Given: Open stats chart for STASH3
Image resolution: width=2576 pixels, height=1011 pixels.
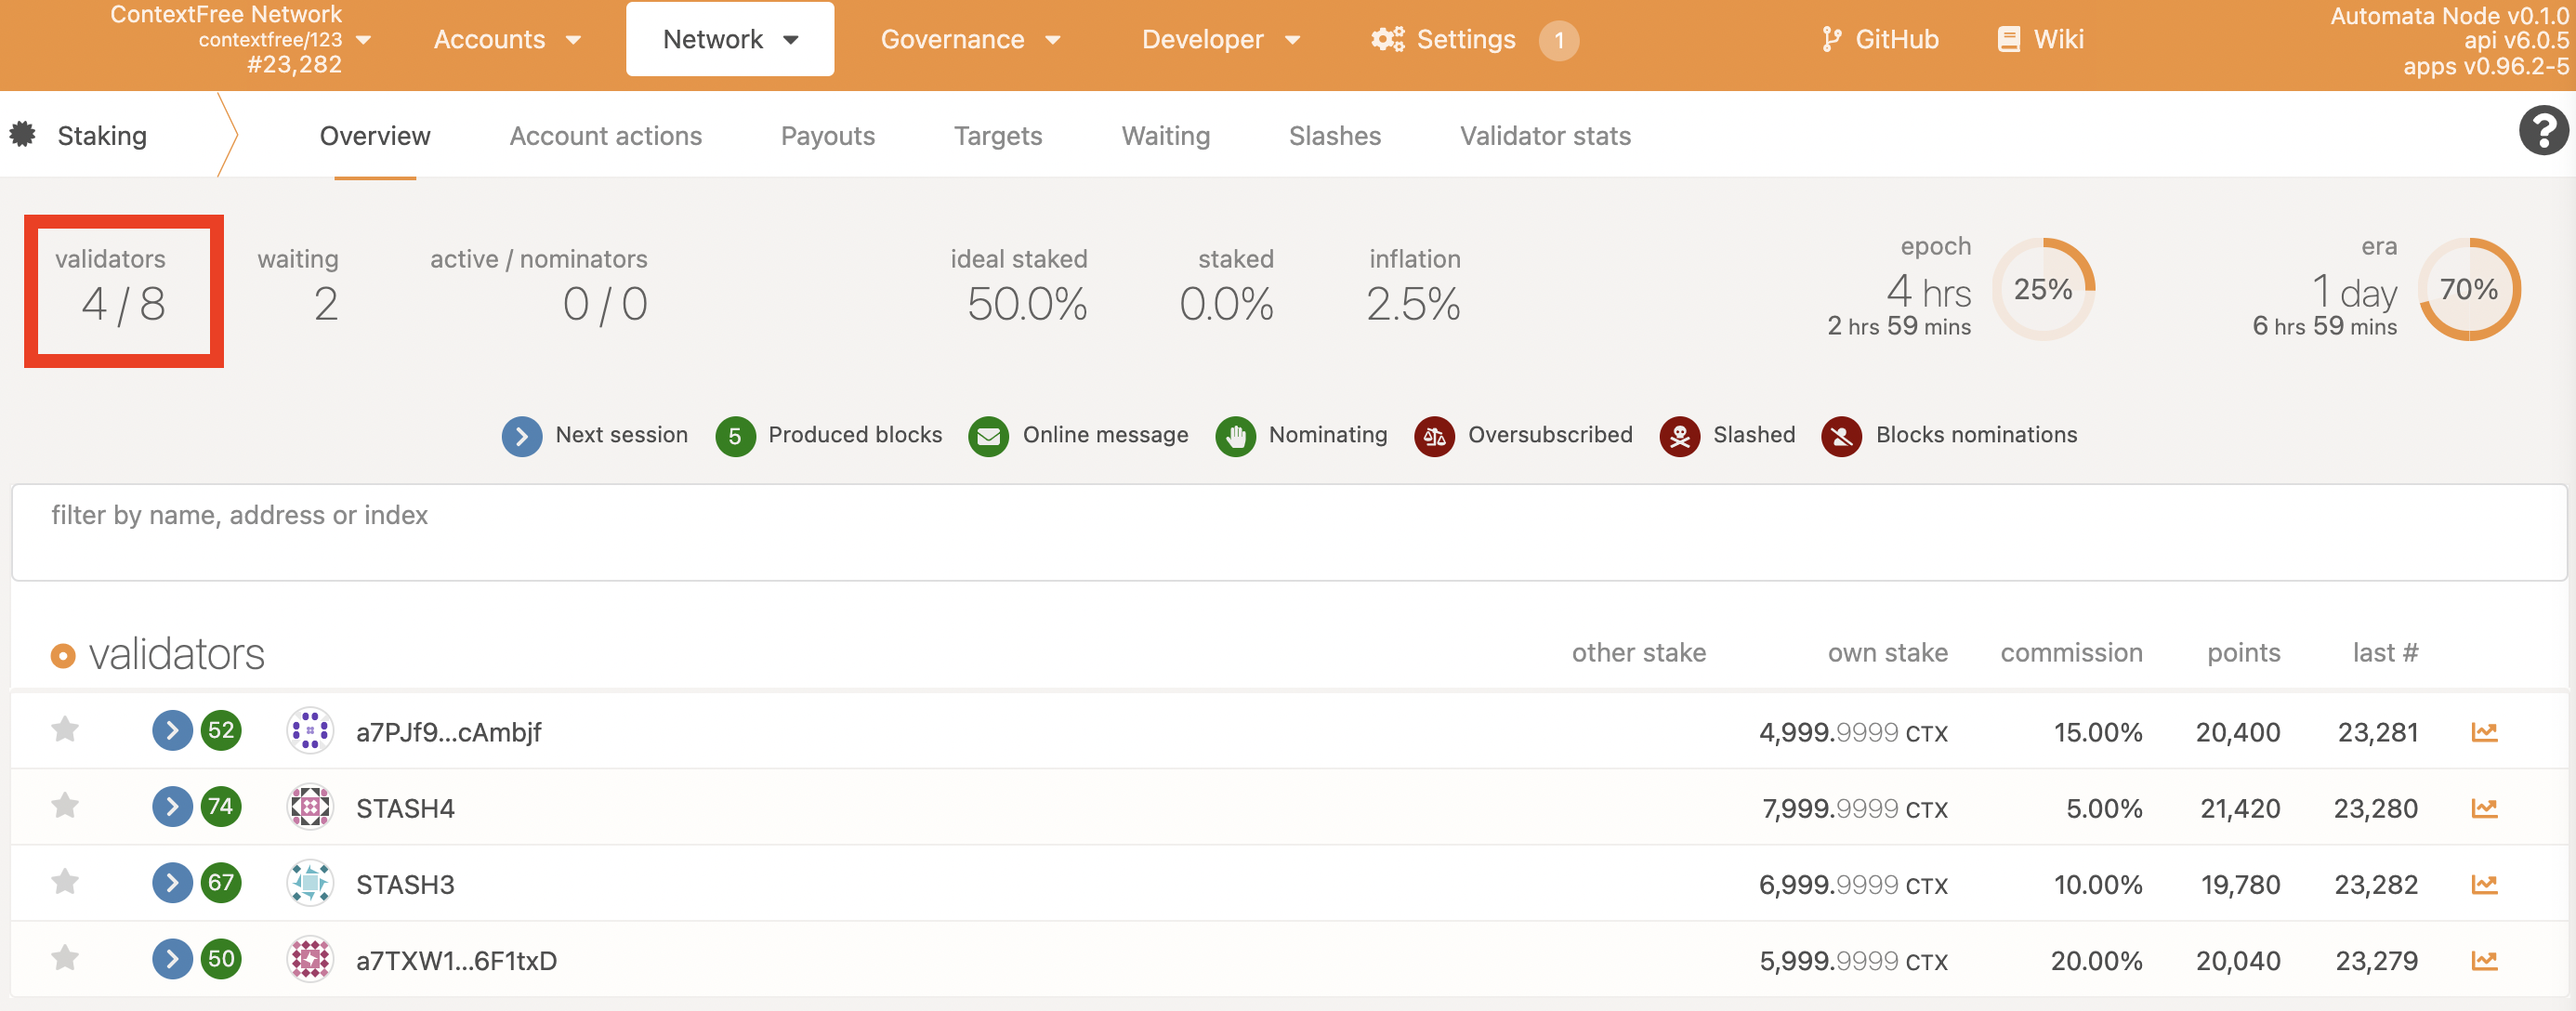Looking at the screenshot, I should (x=2484, y=884).
